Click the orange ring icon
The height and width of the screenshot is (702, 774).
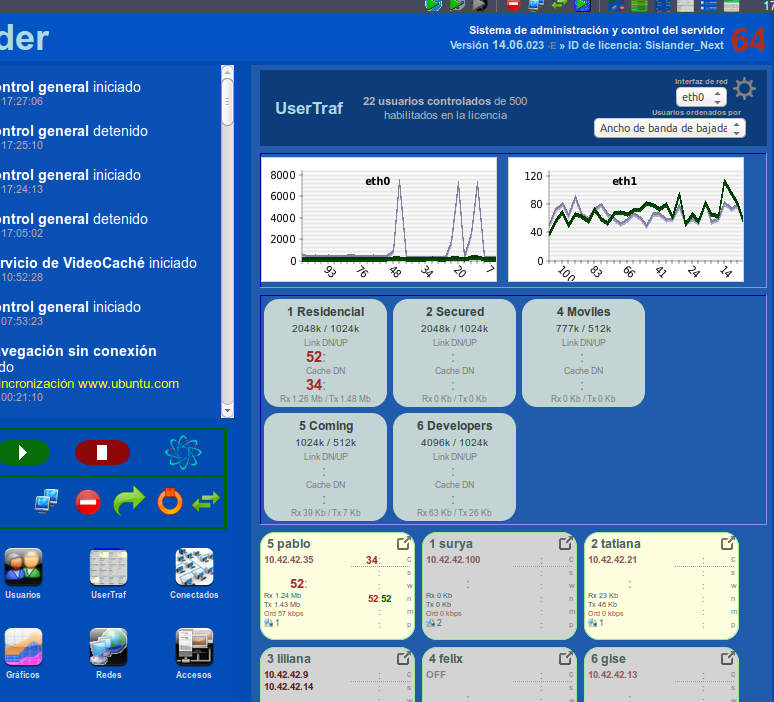(x=170, y=501)
